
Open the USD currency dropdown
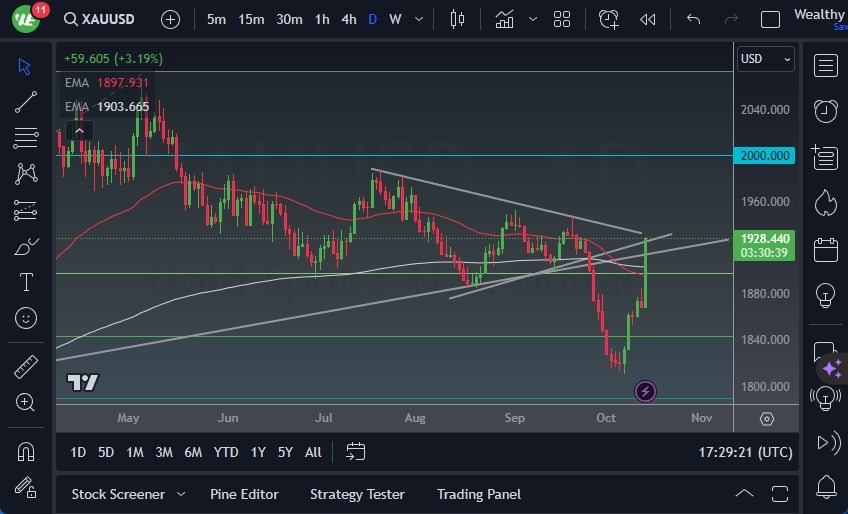(x=766, y=59)
